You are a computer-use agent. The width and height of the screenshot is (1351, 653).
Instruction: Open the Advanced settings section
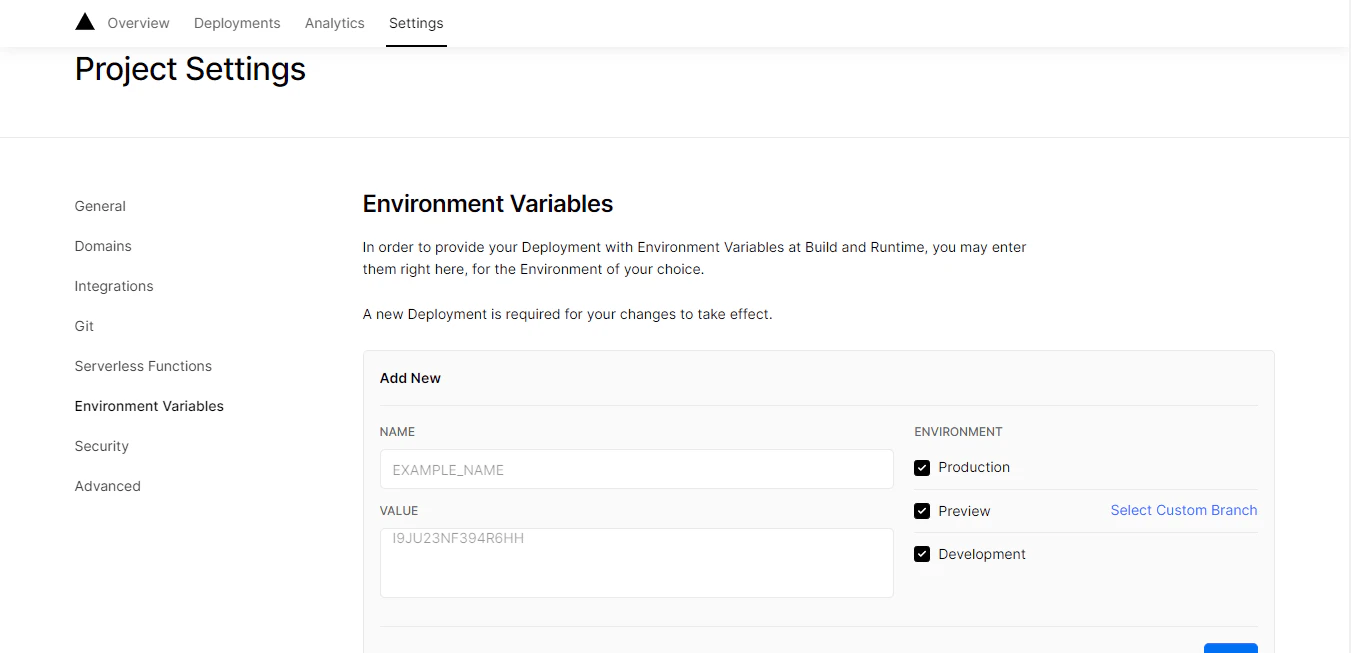(x=107, y=486)
